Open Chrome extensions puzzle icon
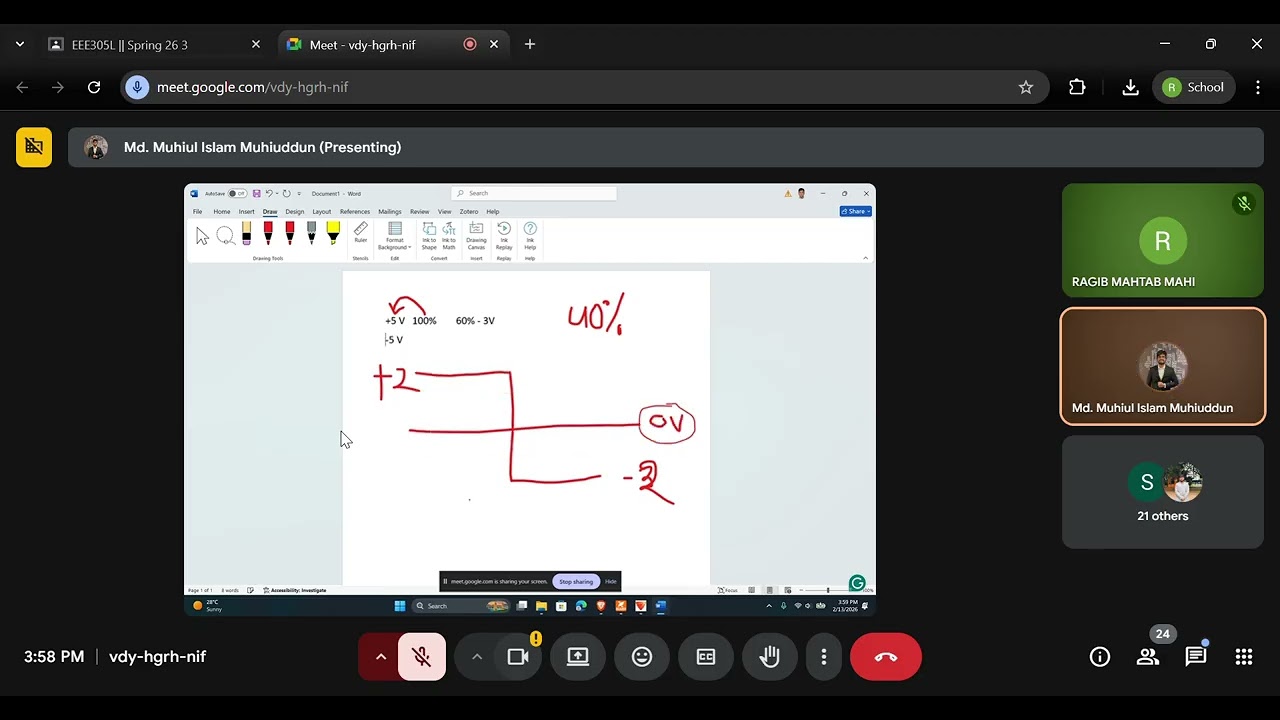Image resolution: width=1280 pixels, height=720 pixels. pyautogui.click(x=1077, y=87)
